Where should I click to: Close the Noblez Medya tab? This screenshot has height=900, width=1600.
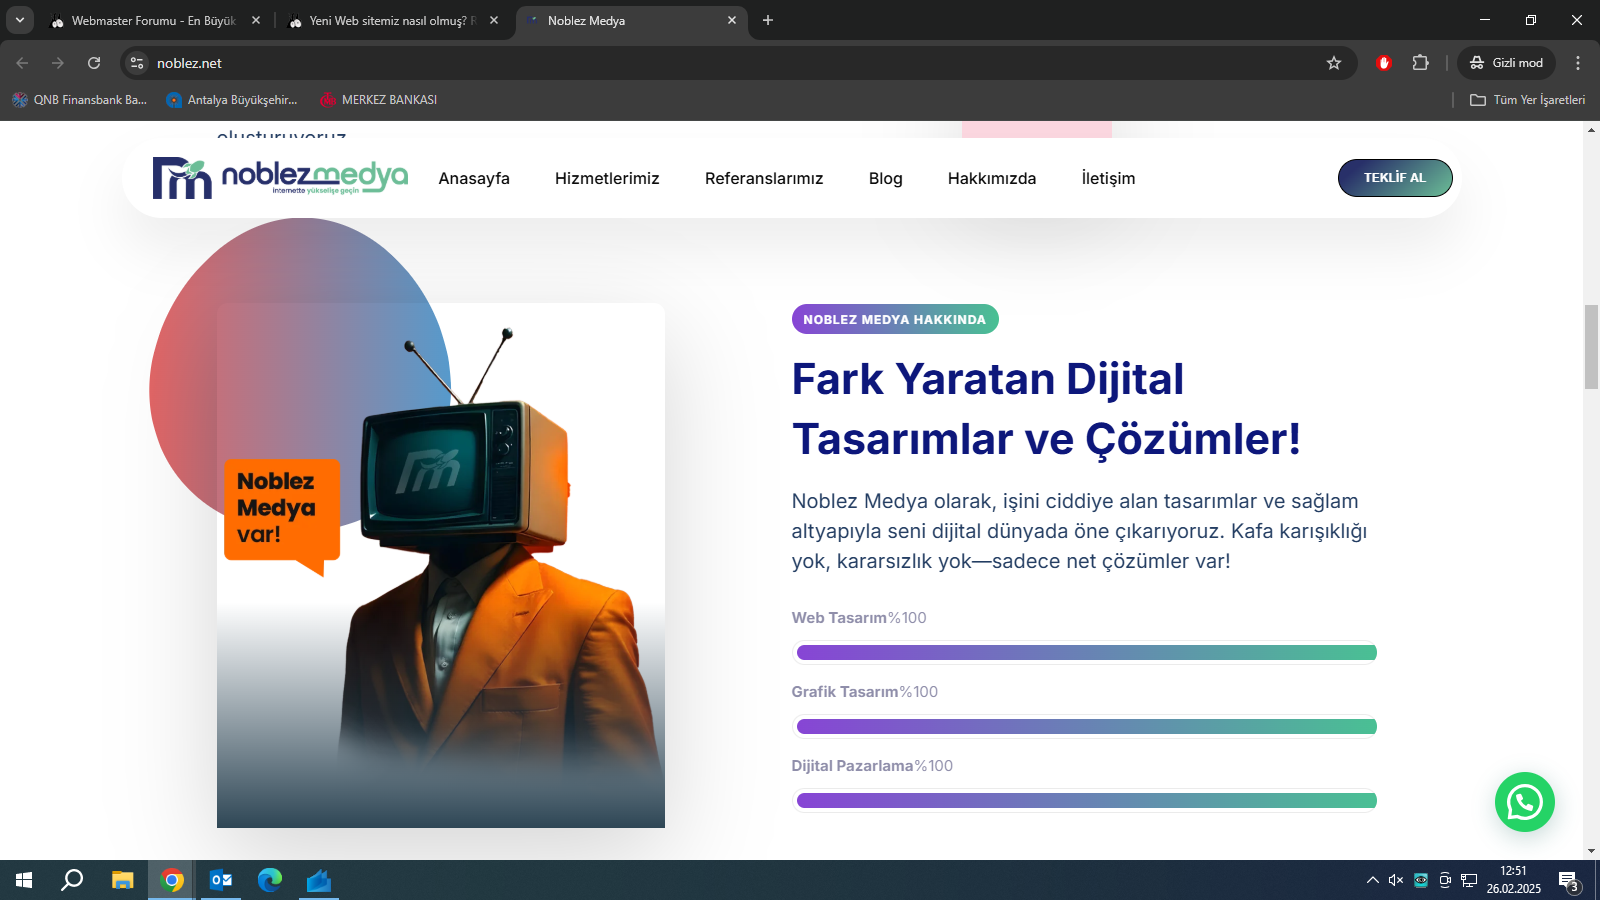pos(732,20)
